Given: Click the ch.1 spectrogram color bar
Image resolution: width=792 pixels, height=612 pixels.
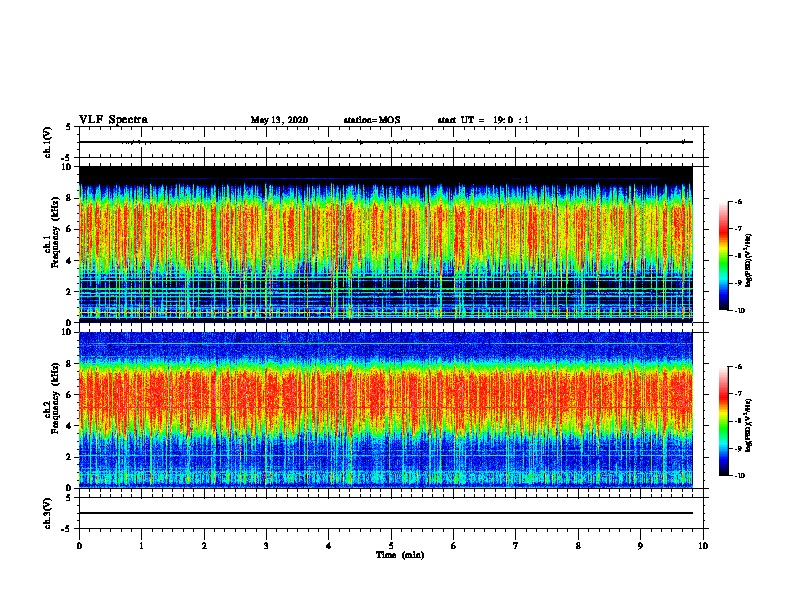Looking at the screenshot, I should 723,256.
